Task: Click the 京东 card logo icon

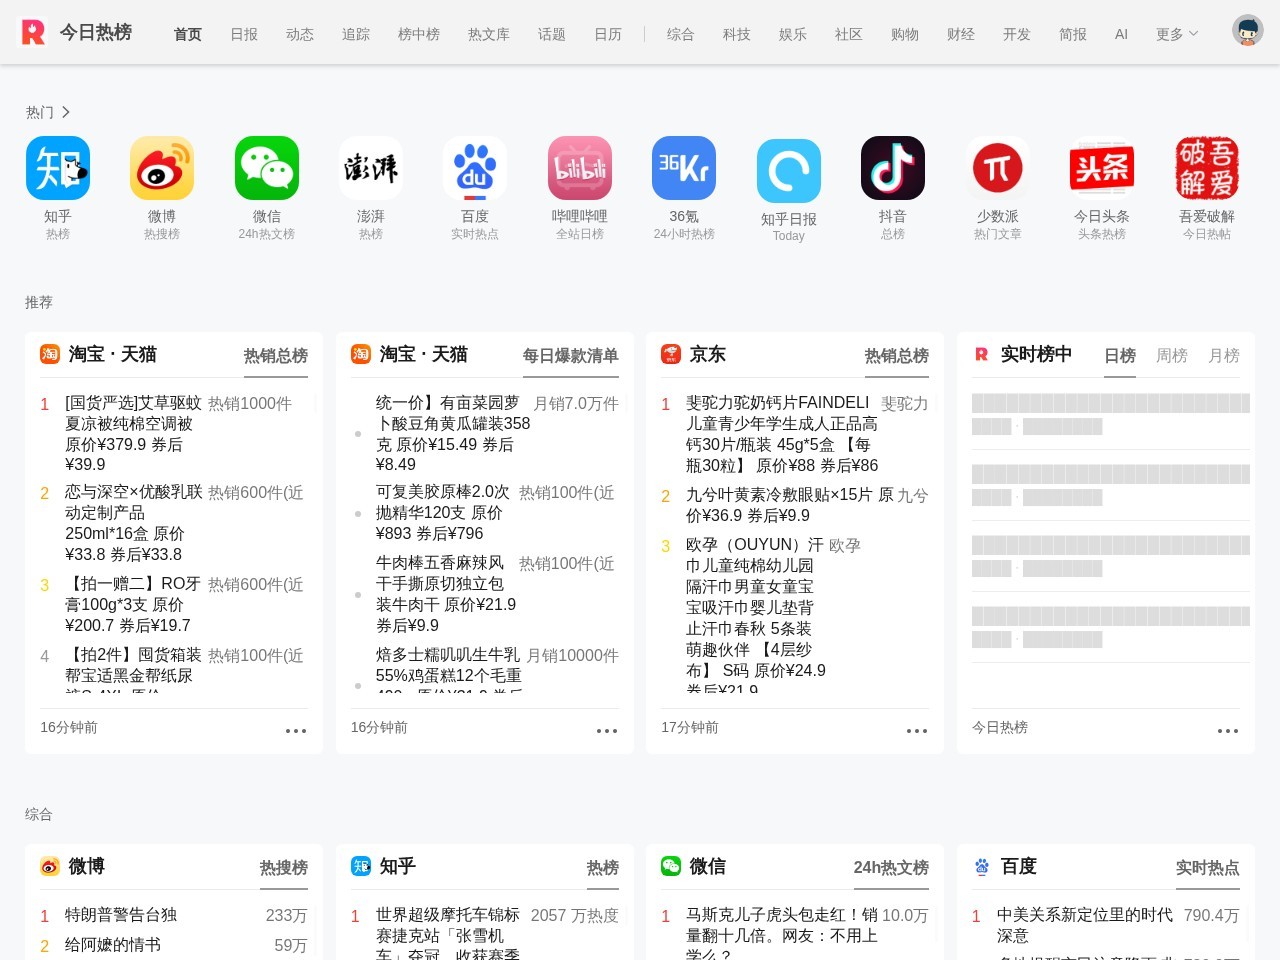Action: pos(671,354)
